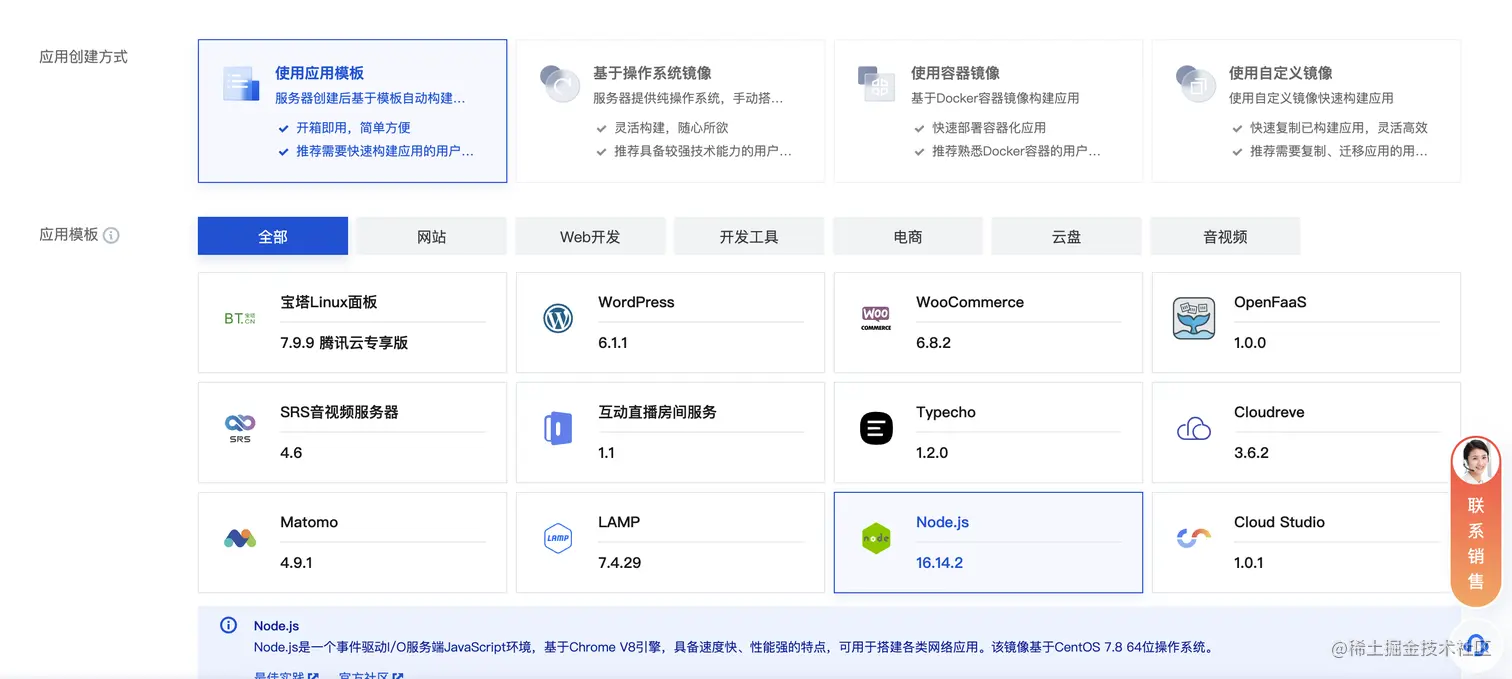Select the Cloudreve cloud icon
The image size is (1512, 679).
tap(1194, 429)
